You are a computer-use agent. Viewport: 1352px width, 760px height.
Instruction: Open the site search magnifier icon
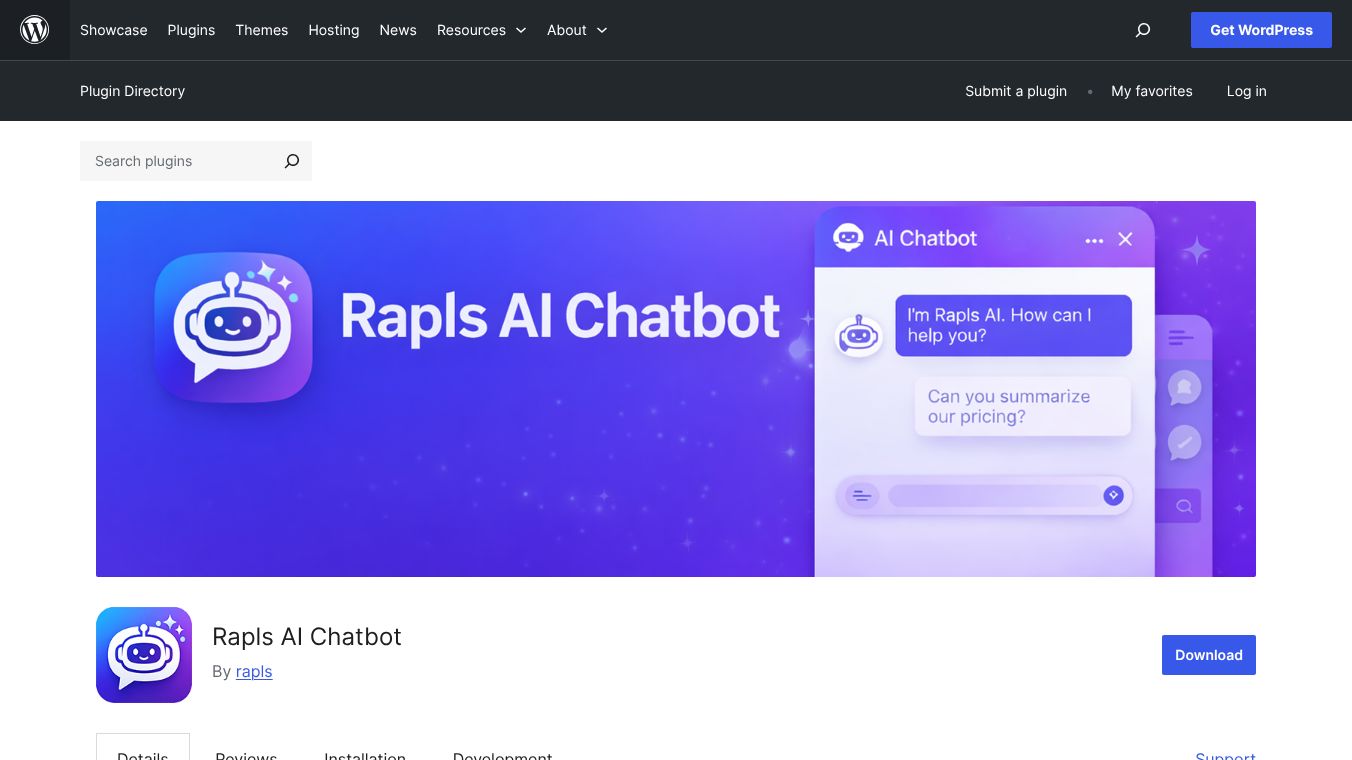tap(1143, 30)
